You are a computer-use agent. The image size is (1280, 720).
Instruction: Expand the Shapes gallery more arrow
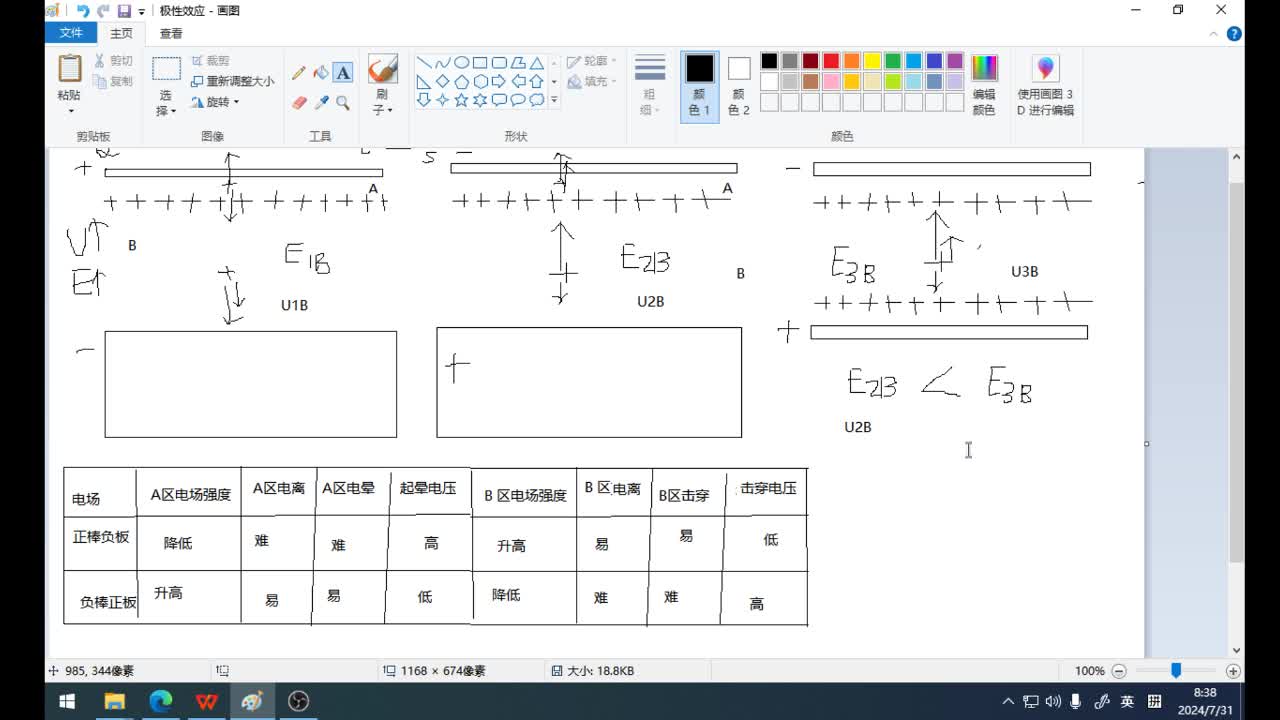[x=554, y=100]
